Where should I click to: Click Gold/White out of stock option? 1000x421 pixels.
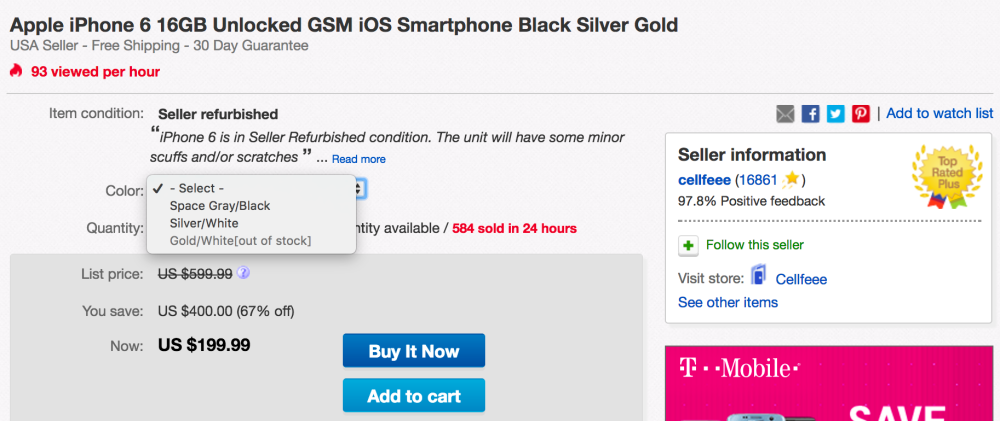[x=240, y=241]
